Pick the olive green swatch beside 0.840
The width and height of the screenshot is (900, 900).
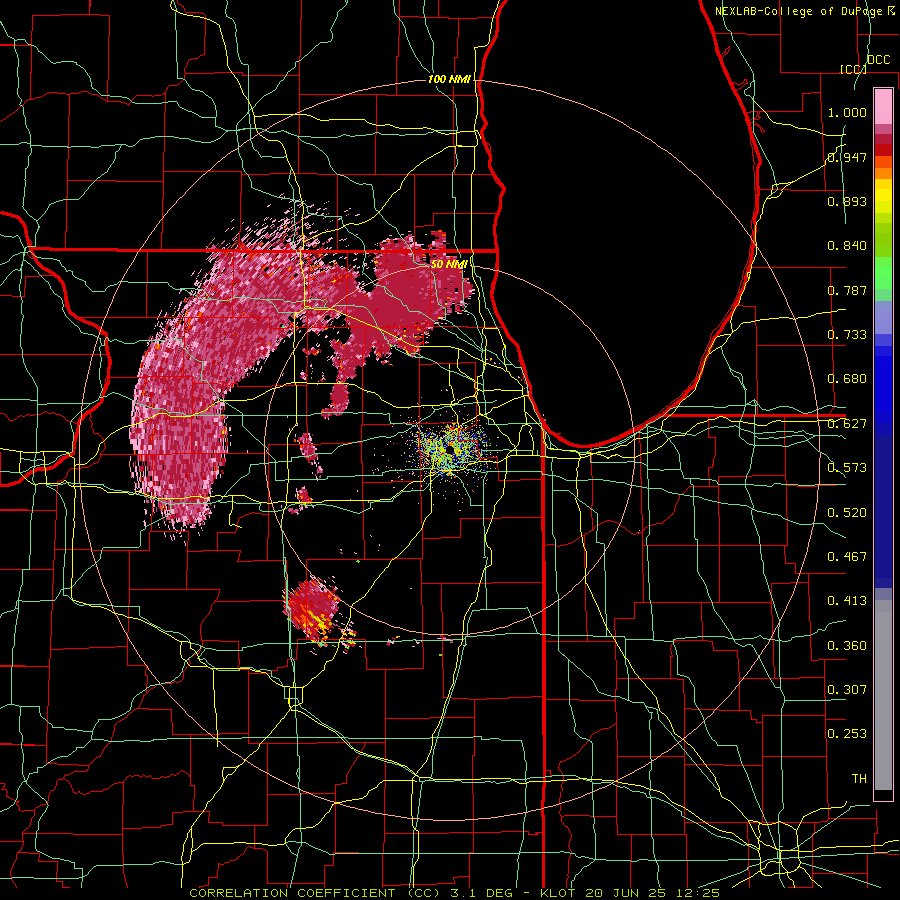(x=883, y=244)
